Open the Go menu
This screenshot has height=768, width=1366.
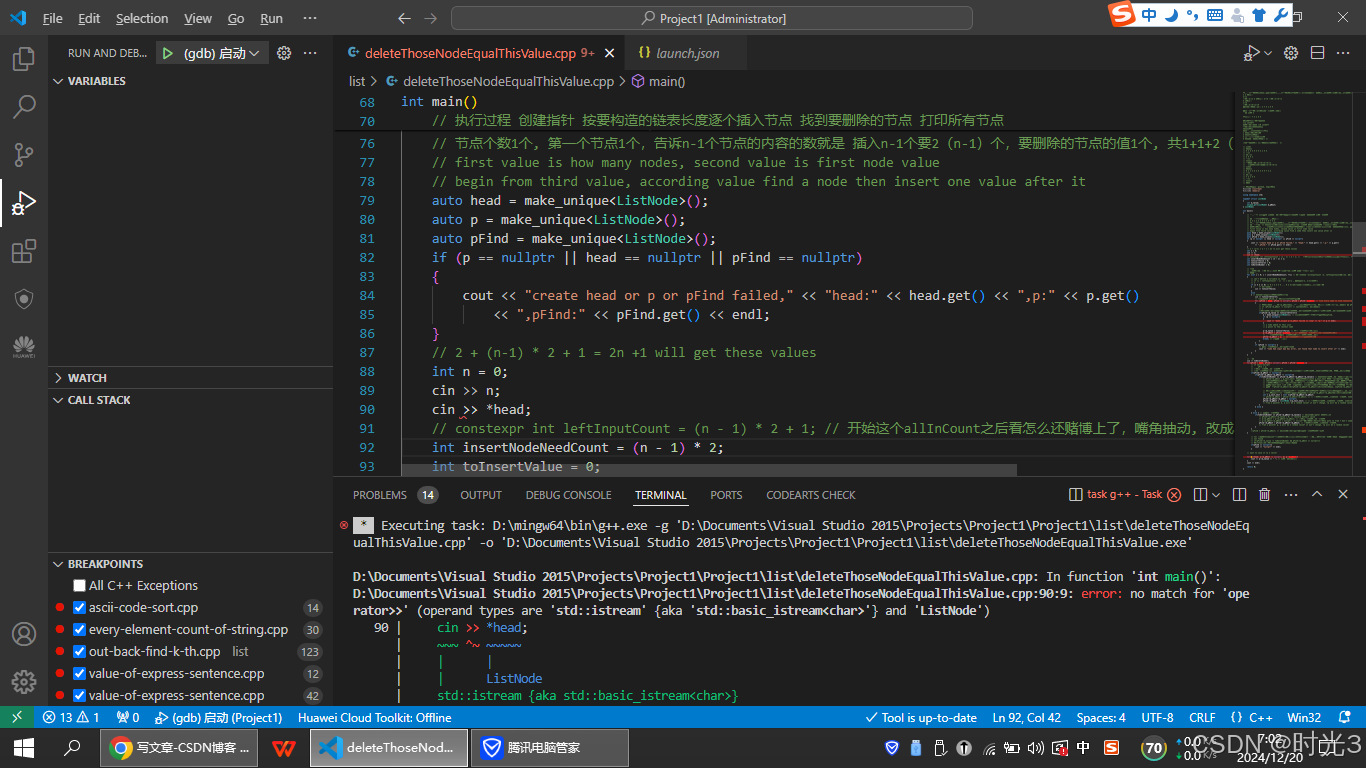(x=236, y=18)
